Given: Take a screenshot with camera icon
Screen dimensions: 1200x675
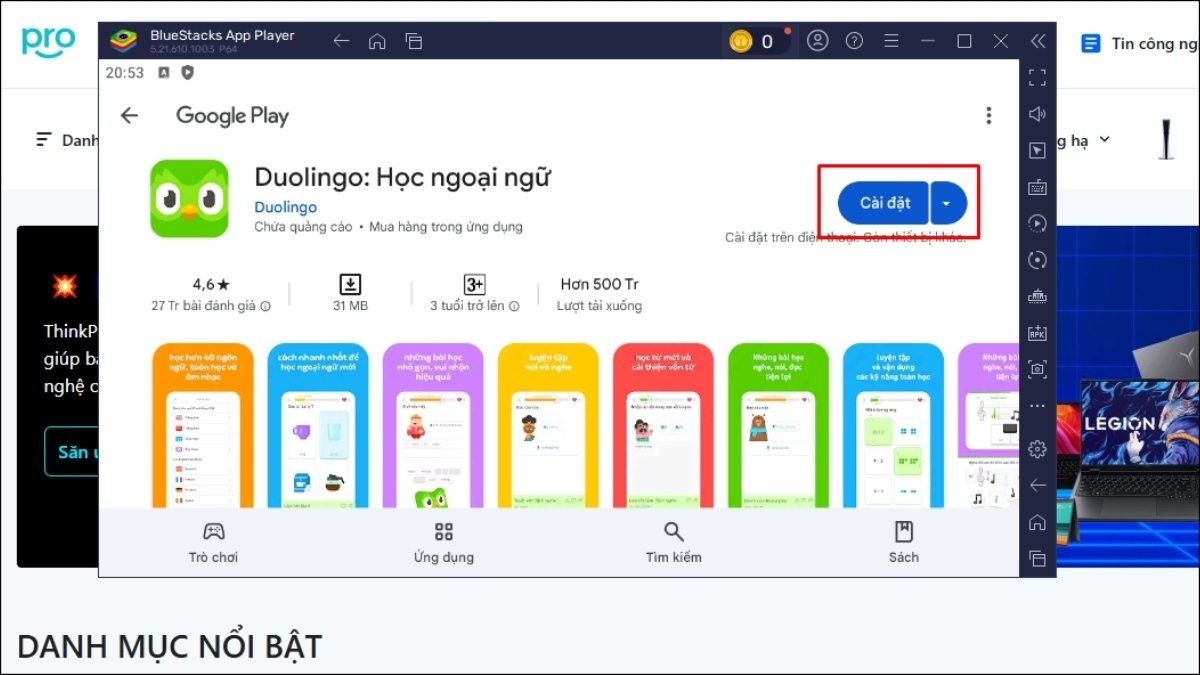Looking at the screenshot, I should 1037,369.
